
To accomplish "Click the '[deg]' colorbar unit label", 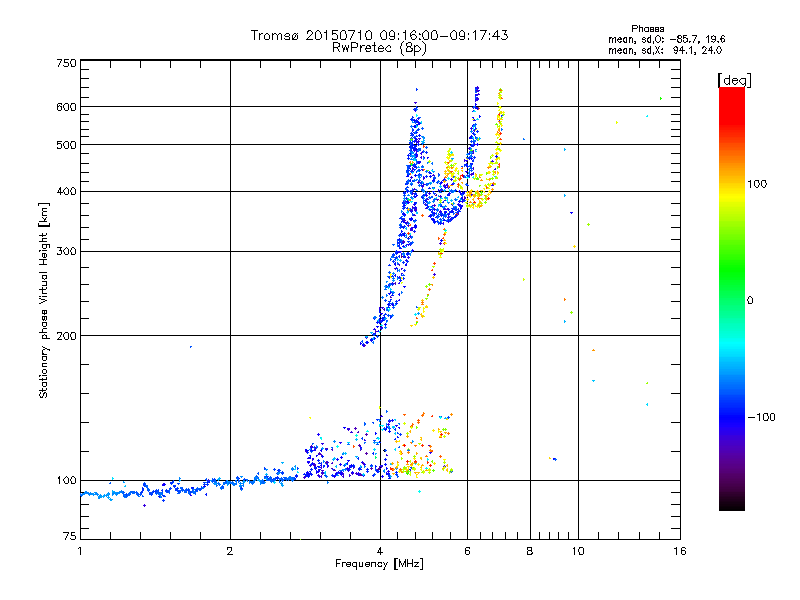I will [734, 80].
